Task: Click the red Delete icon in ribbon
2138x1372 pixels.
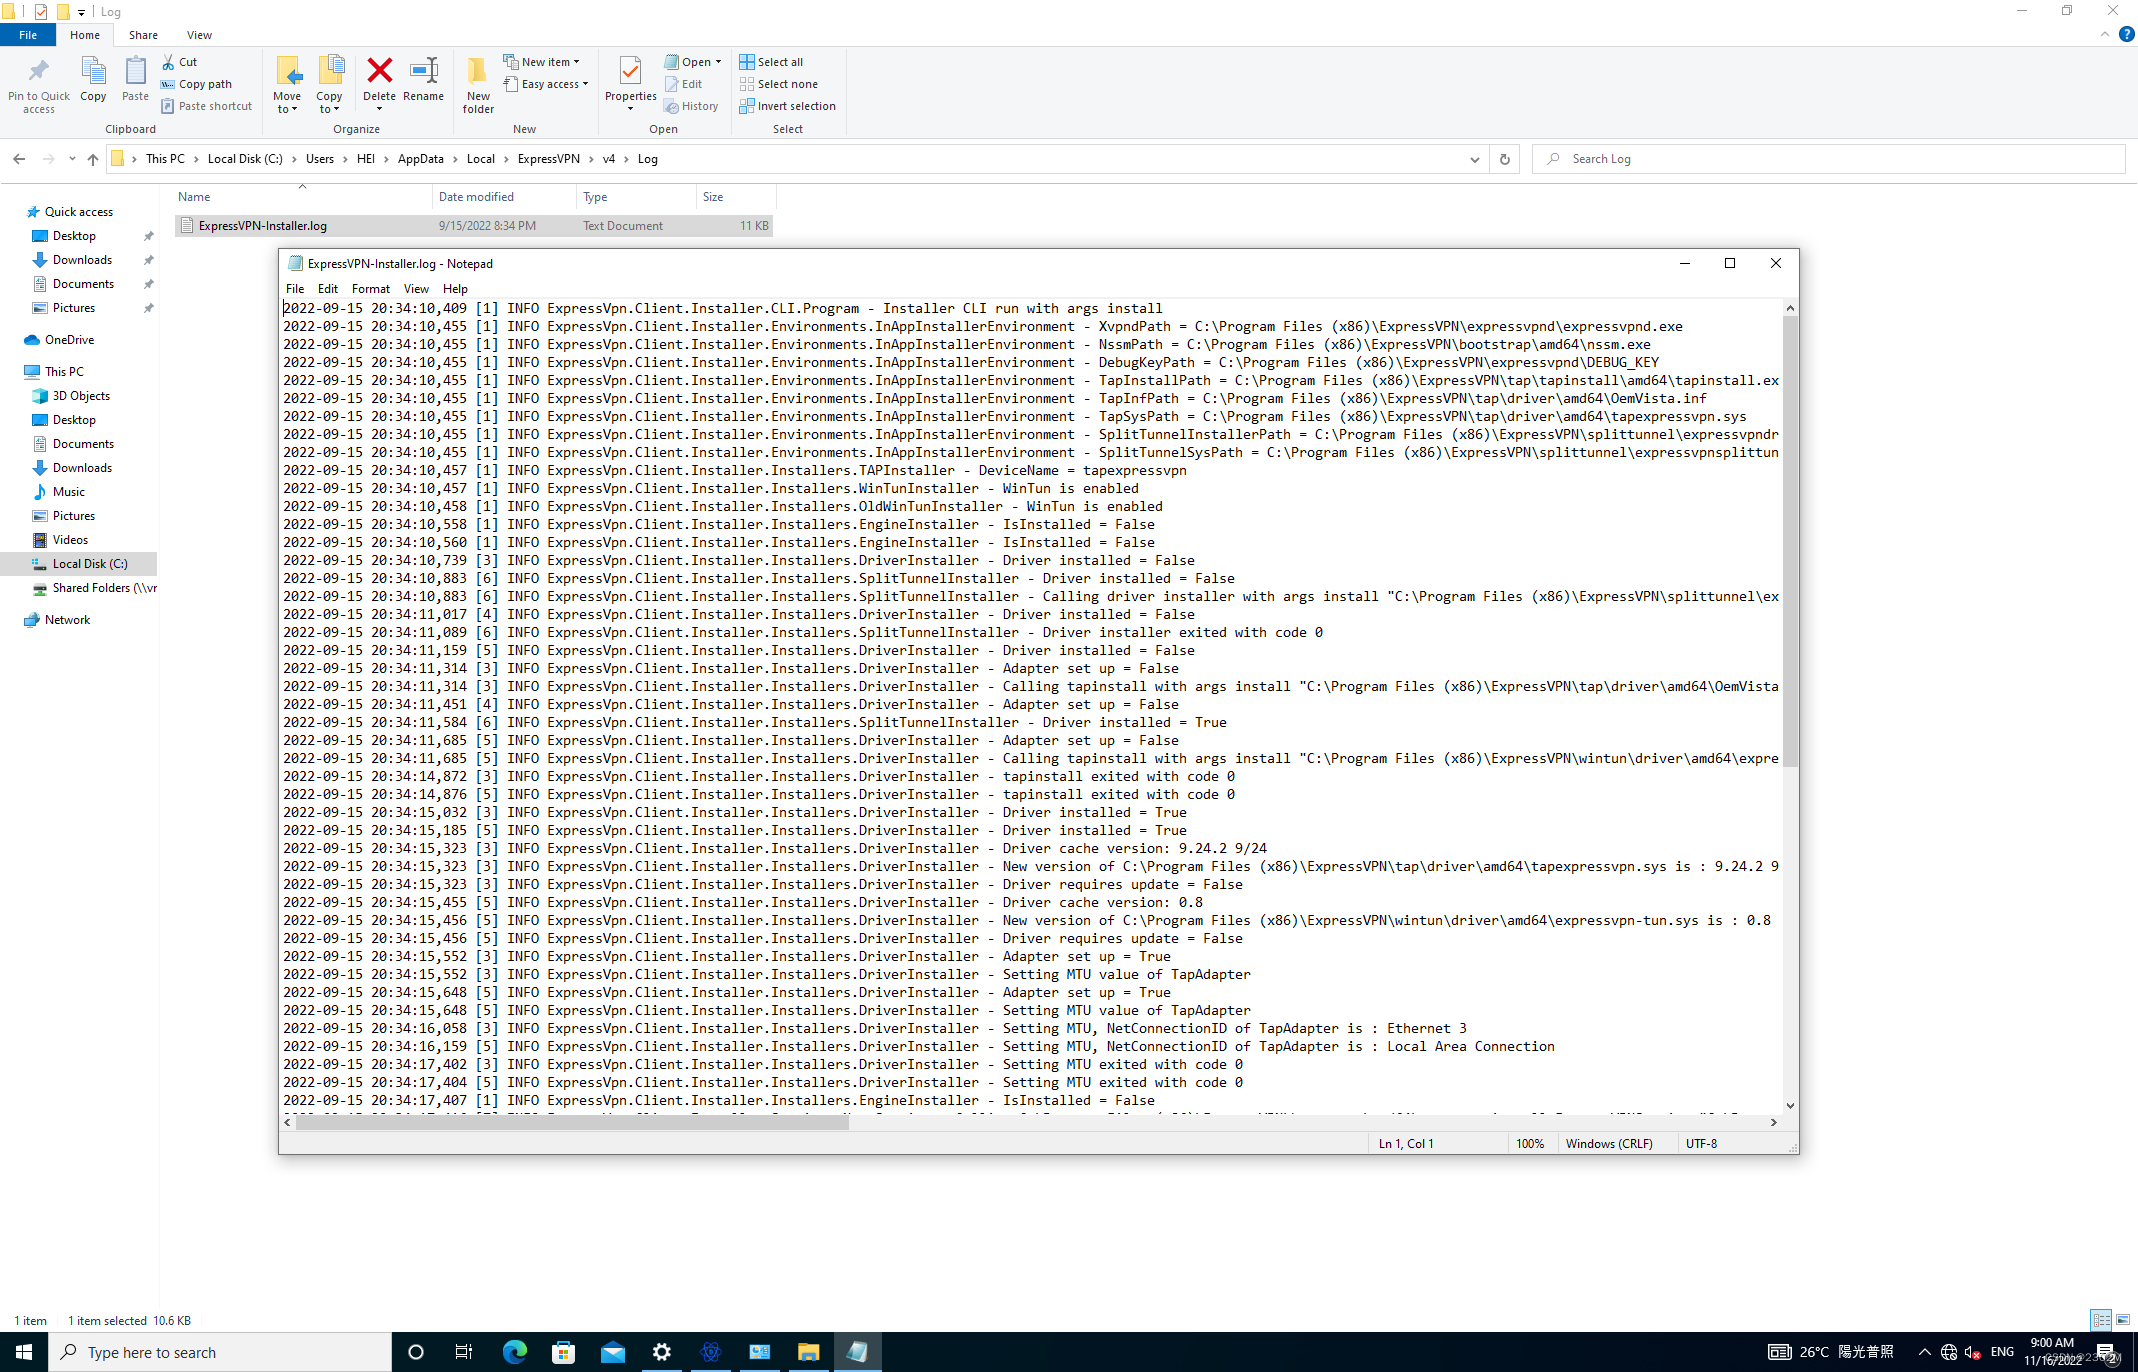Action: pos(379,73)
